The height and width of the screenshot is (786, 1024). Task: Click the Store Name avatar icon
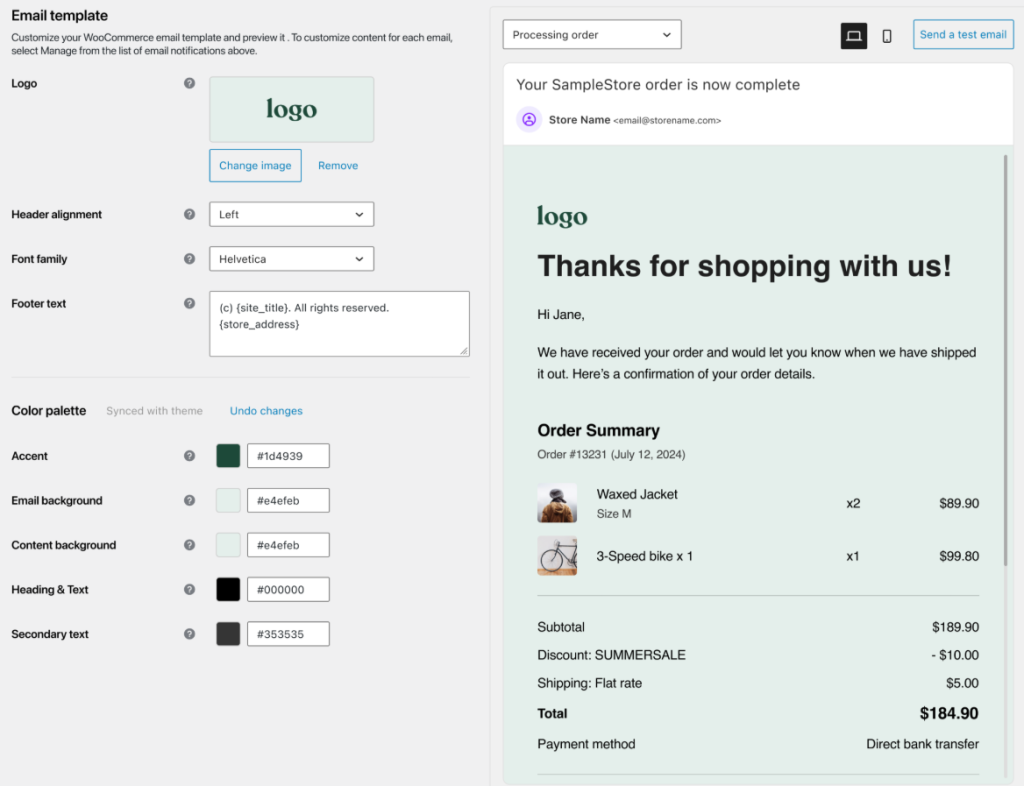tap(528, 119)
